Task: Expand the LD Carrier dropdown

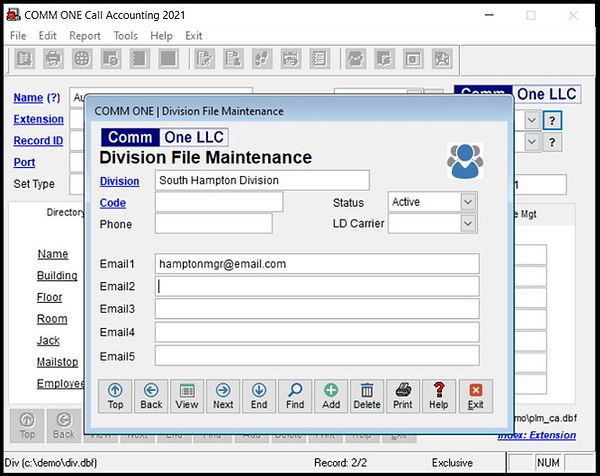Action: click(x=468, y=223)
